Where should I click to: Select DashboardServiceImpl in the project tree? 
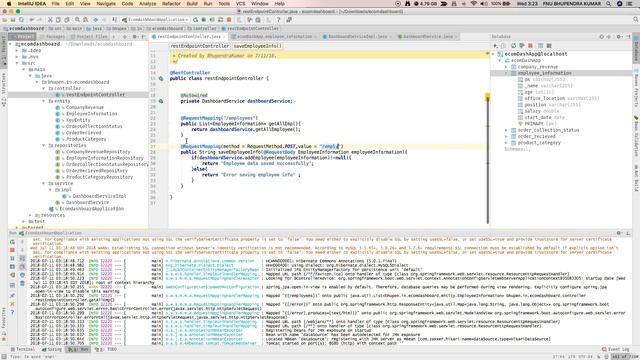point(99,196)
